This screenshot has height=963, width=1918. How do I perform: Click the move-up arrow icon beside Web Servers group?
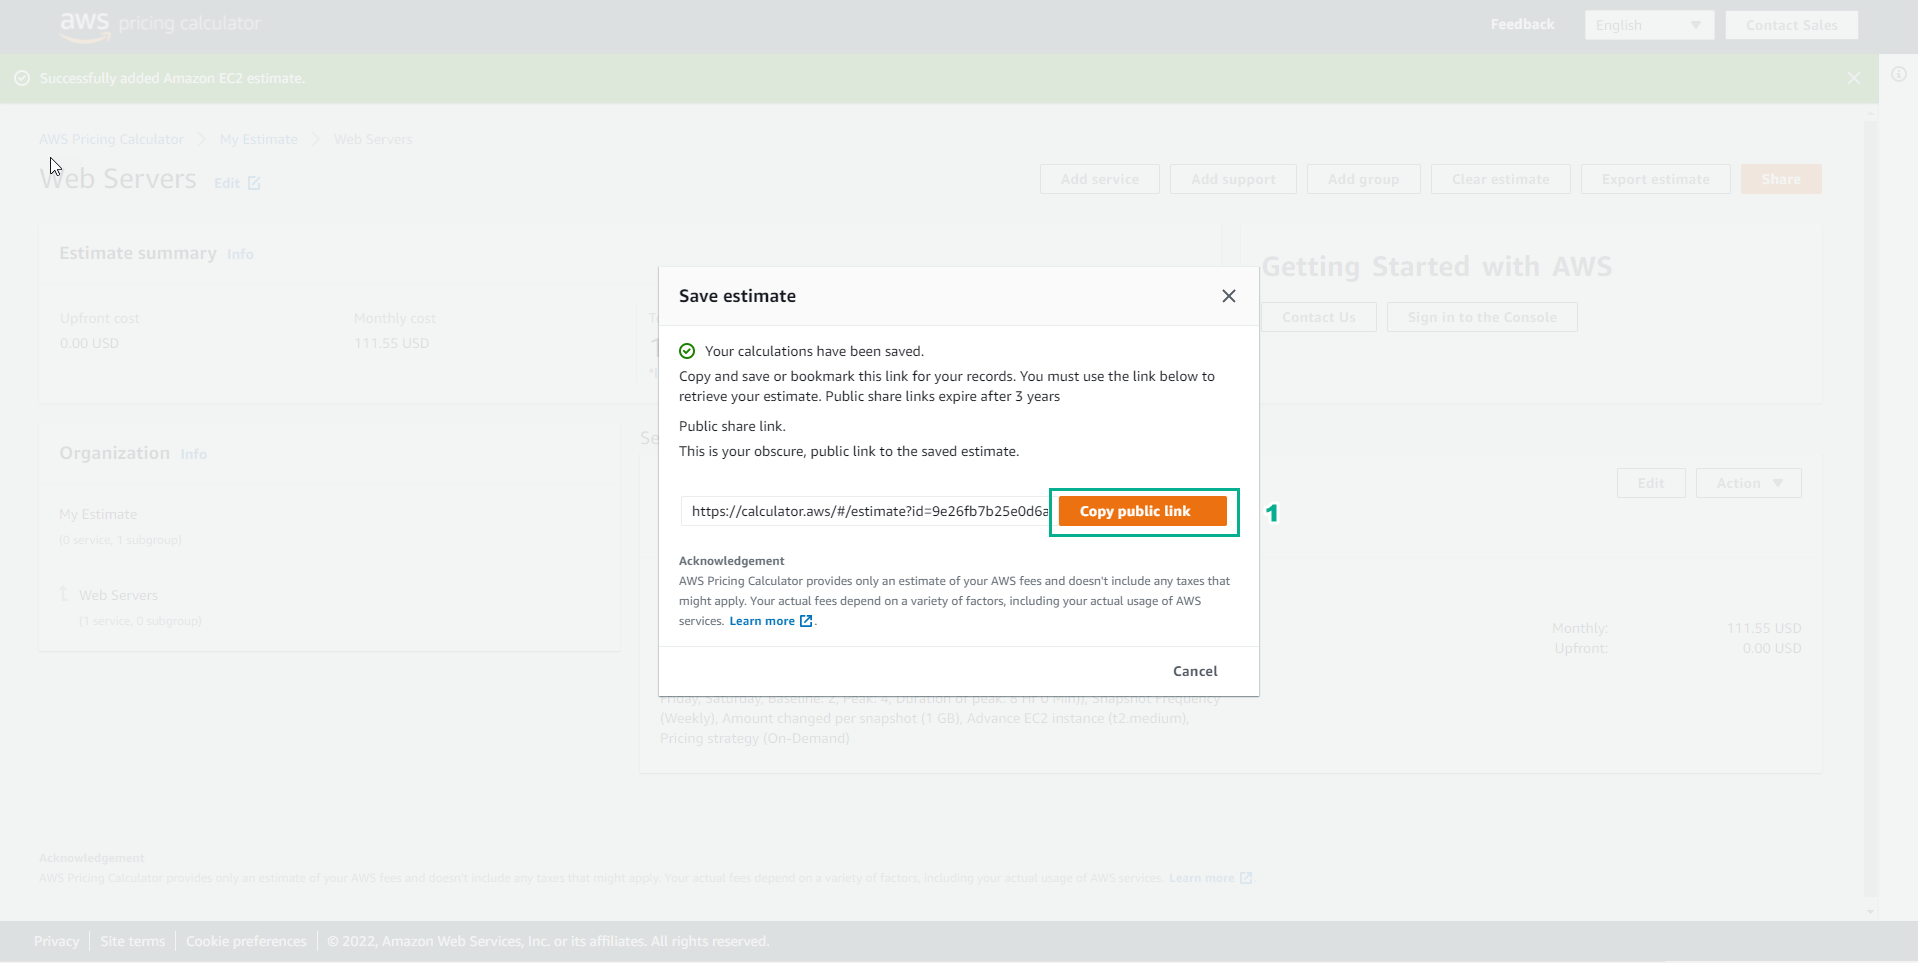(x=64, y=594)
